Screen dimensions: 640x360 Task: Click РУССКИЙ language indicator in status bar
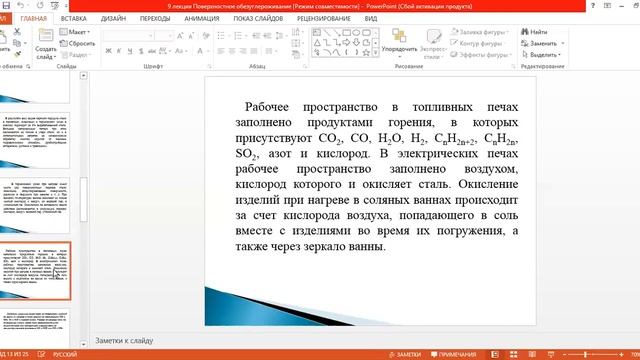click(x=65, y=354)
